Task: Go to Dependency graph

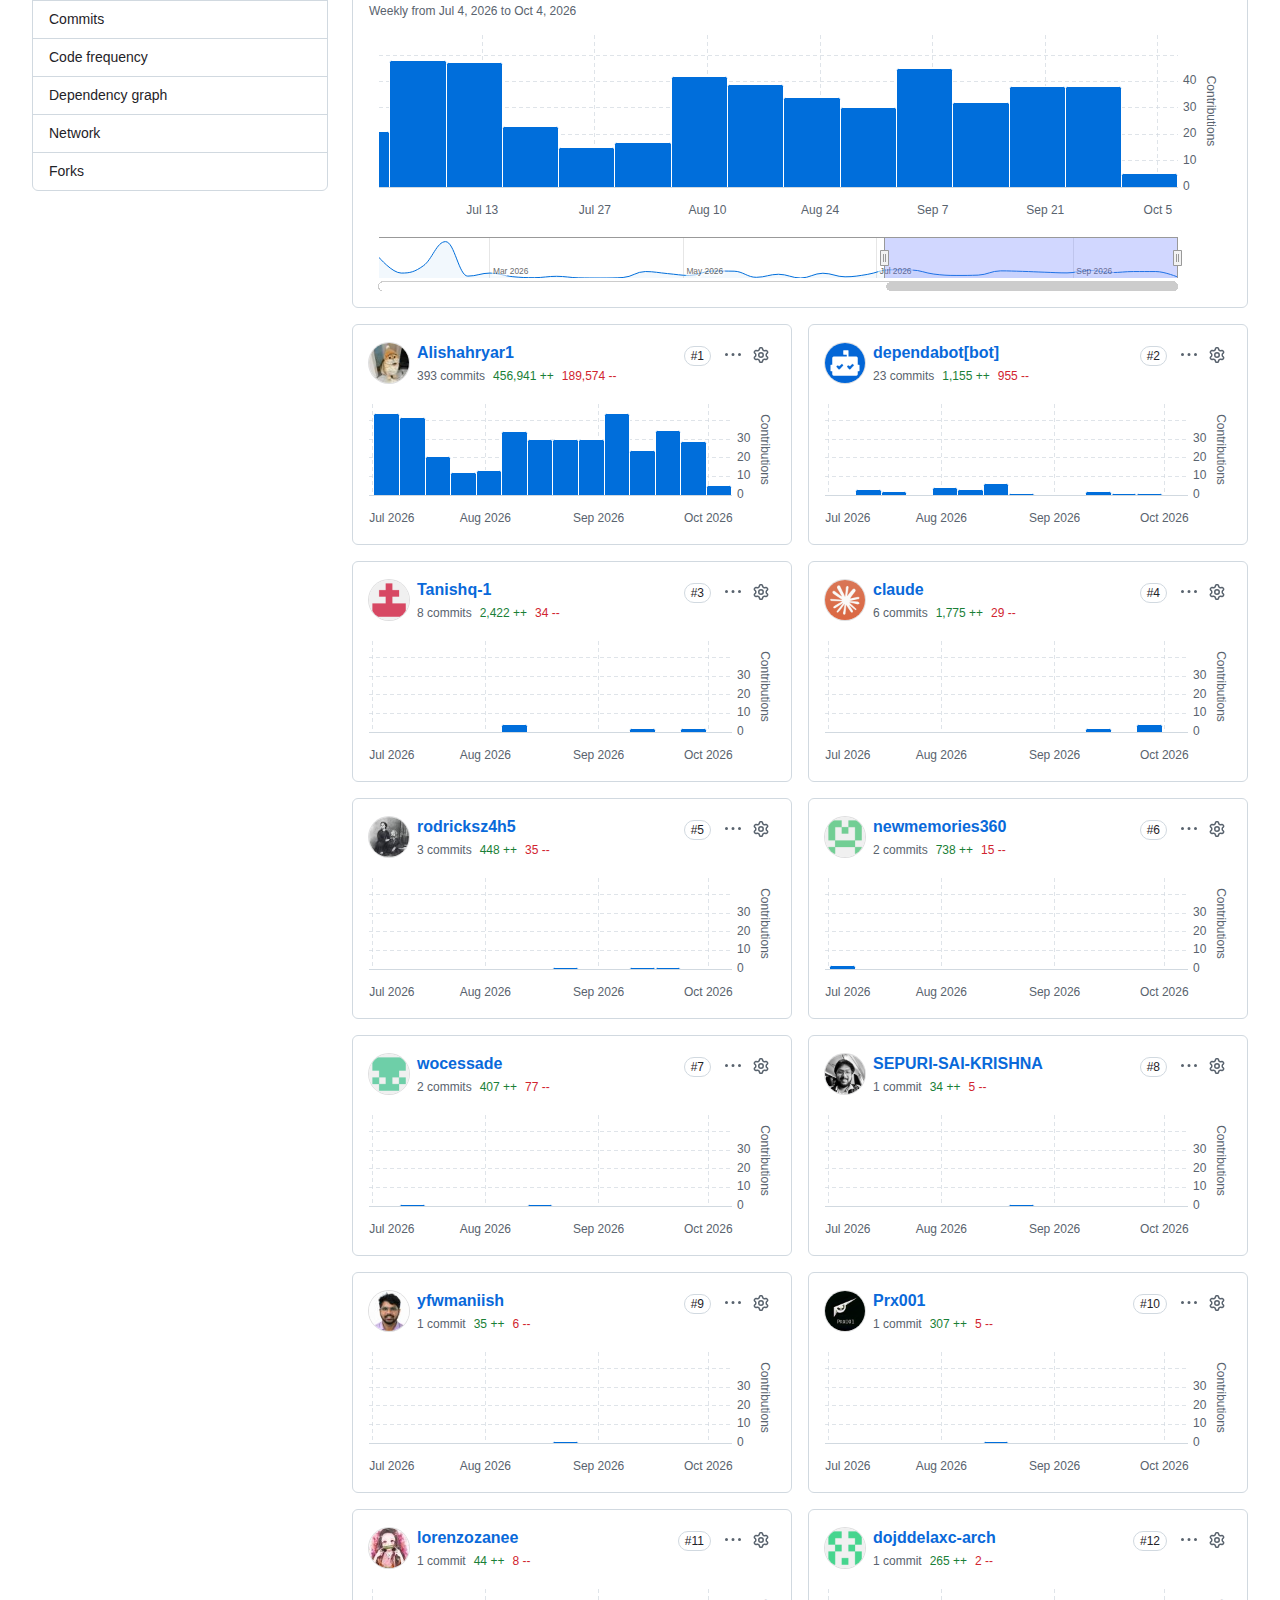Action: (180, 95)
